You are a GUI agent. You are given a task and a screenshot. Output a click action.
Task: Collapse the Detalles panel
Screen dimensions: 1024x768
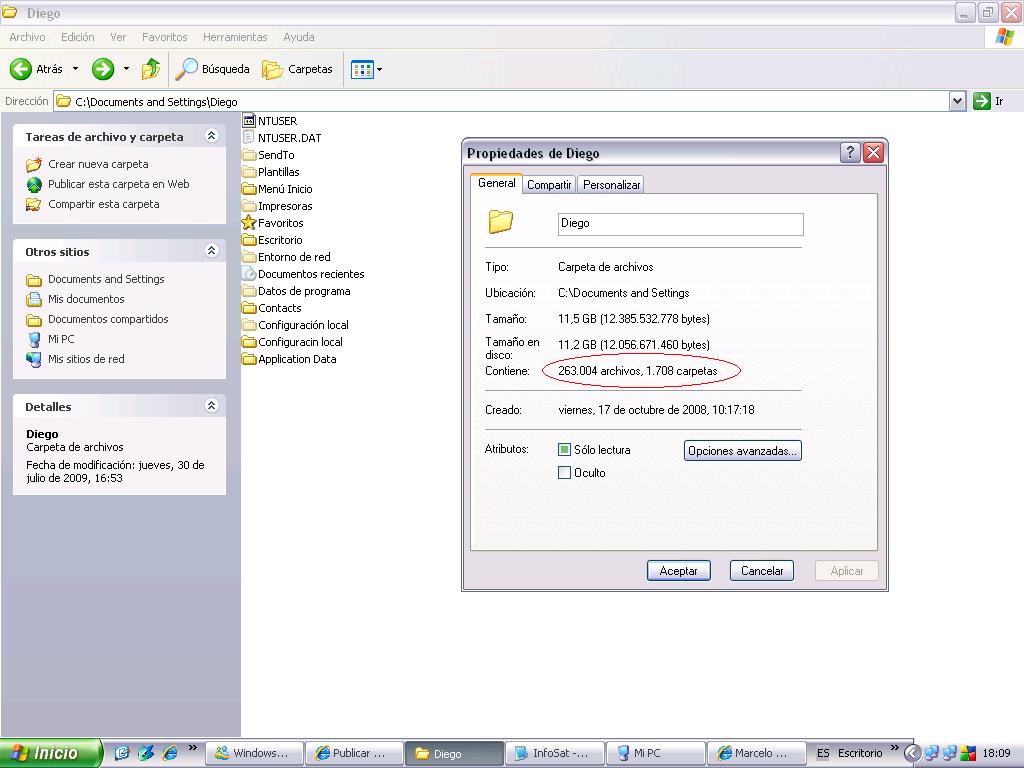click(211, 406)
